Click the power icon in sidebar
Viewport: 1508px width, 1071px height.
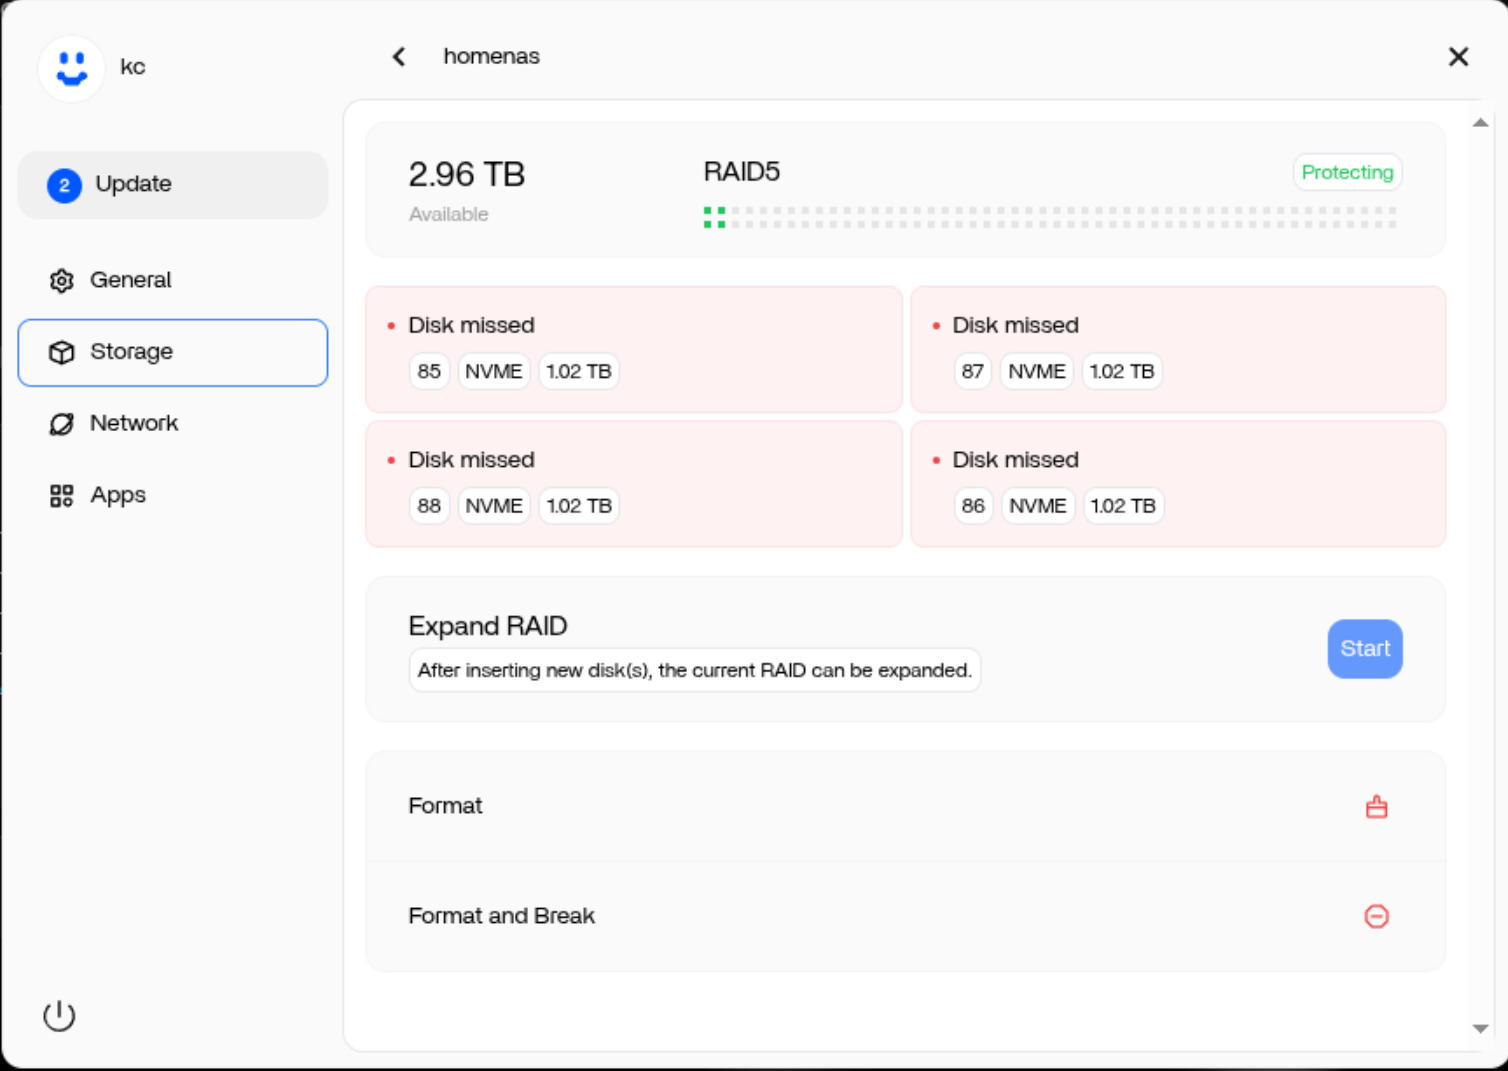(59, 1015)
